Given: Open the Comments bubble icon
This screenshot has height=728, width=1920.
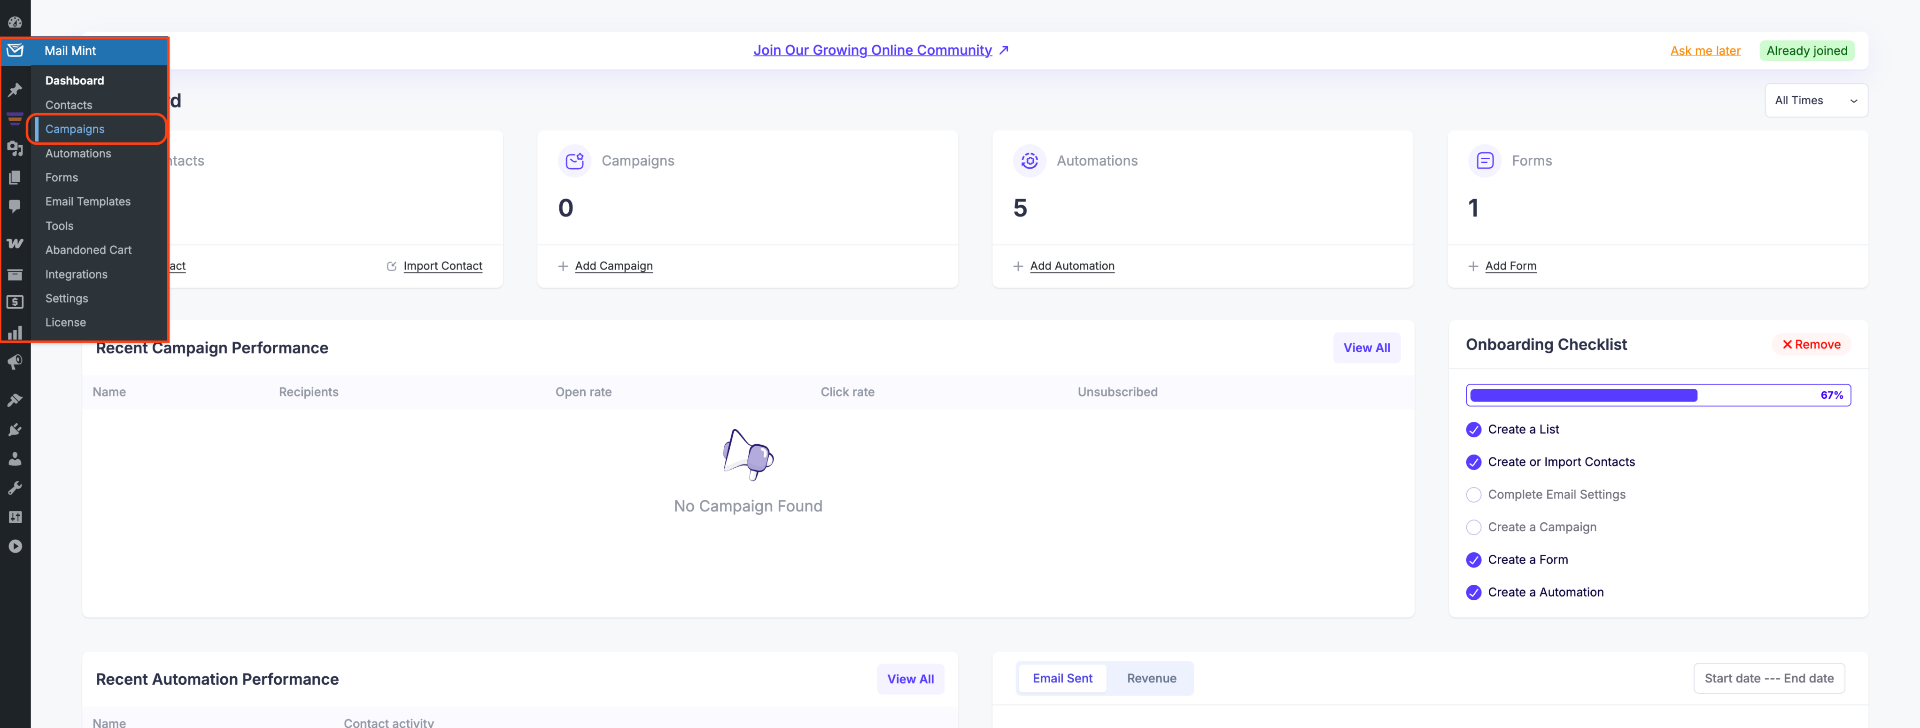Looking at the screenshot, I should click(15, 206).
